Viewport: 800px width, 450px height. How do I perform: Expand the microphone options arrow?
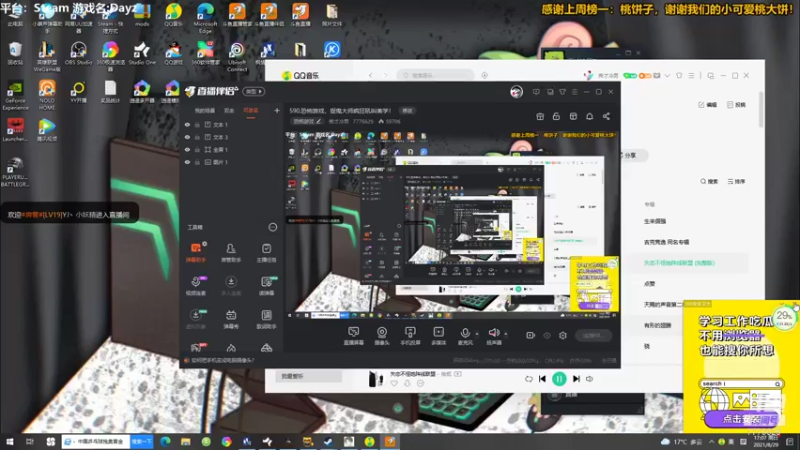477,334
